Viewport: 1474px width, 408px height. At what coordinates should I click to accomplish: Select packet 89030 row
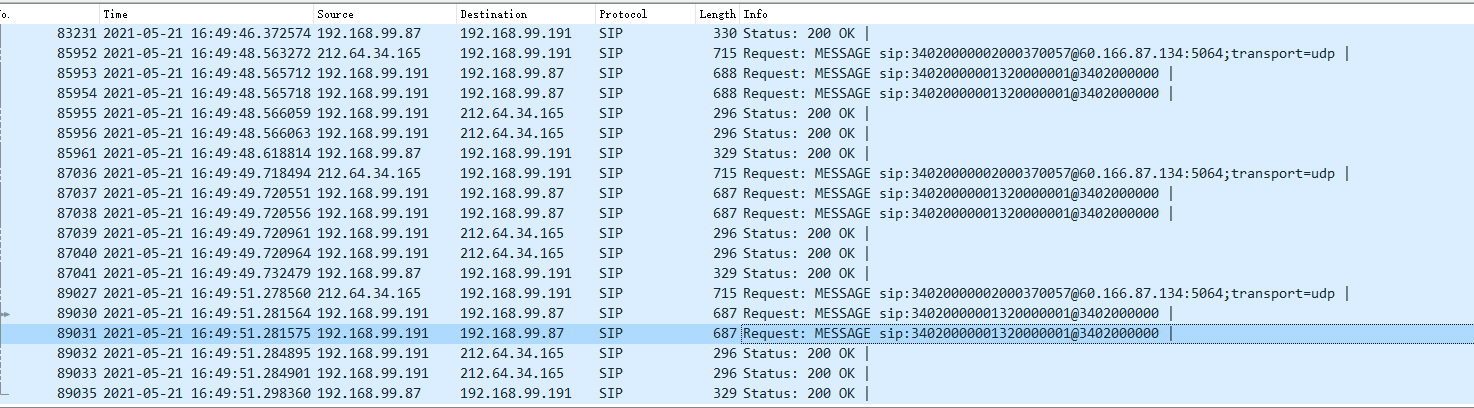[x=400, y=313]
